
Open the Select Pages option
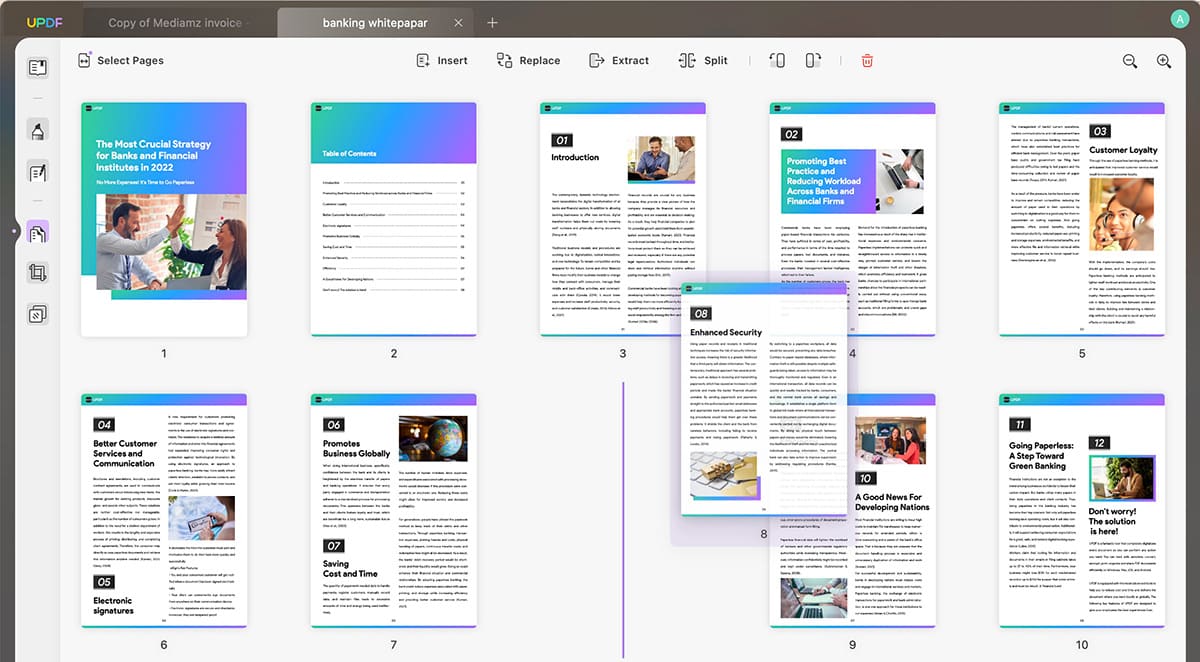pos(120,60)
